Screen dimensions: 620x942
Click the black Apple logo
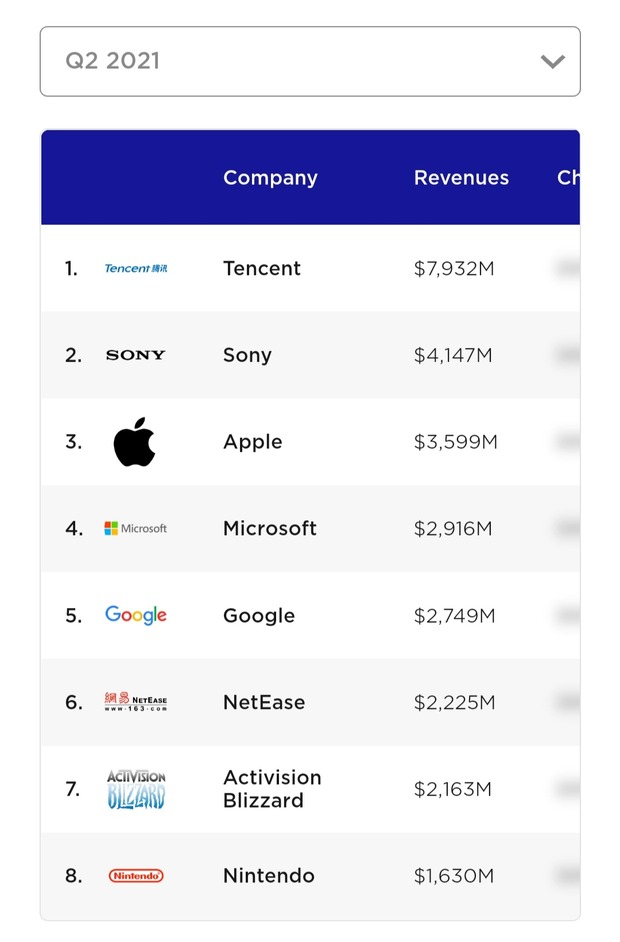[x=135, y=442]
